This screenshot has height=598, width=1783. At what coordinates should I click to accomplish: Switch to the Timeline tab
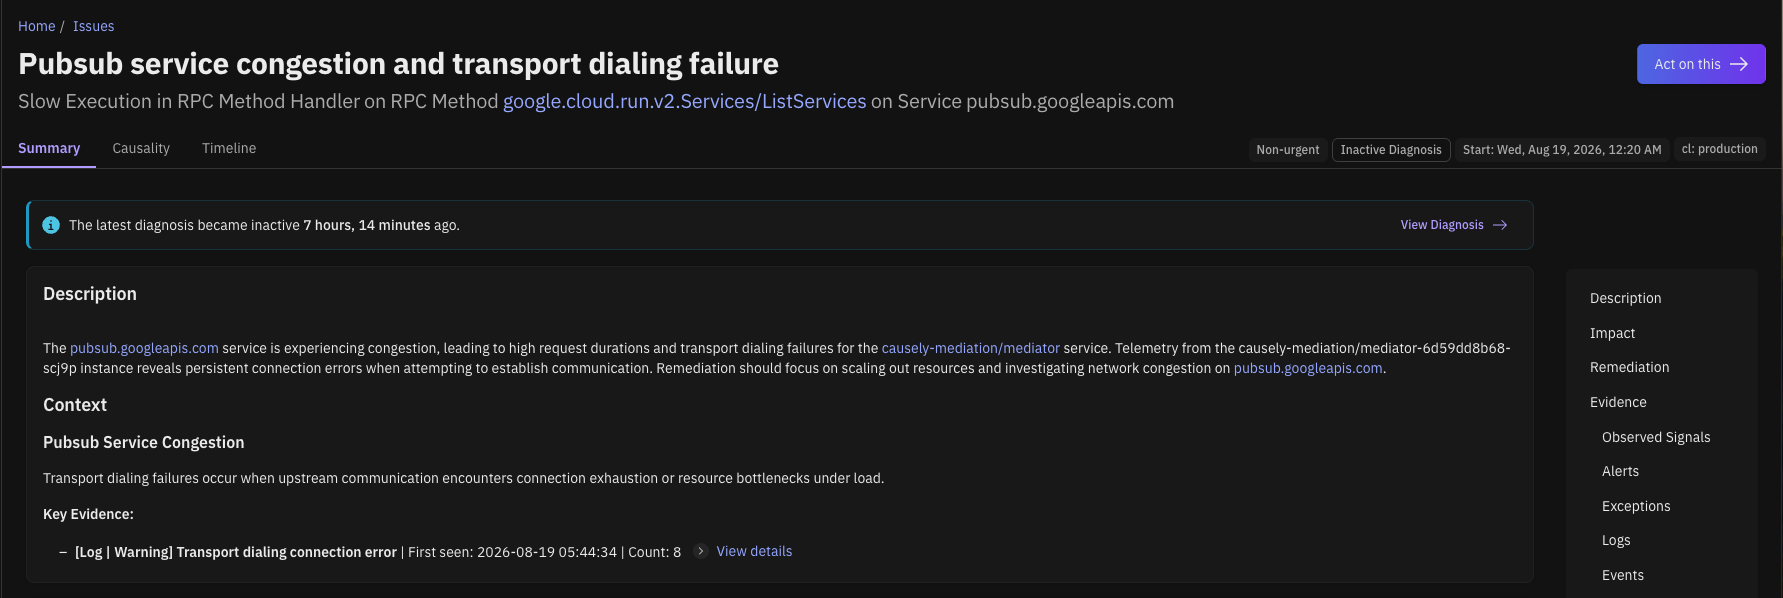pos(229,148)
